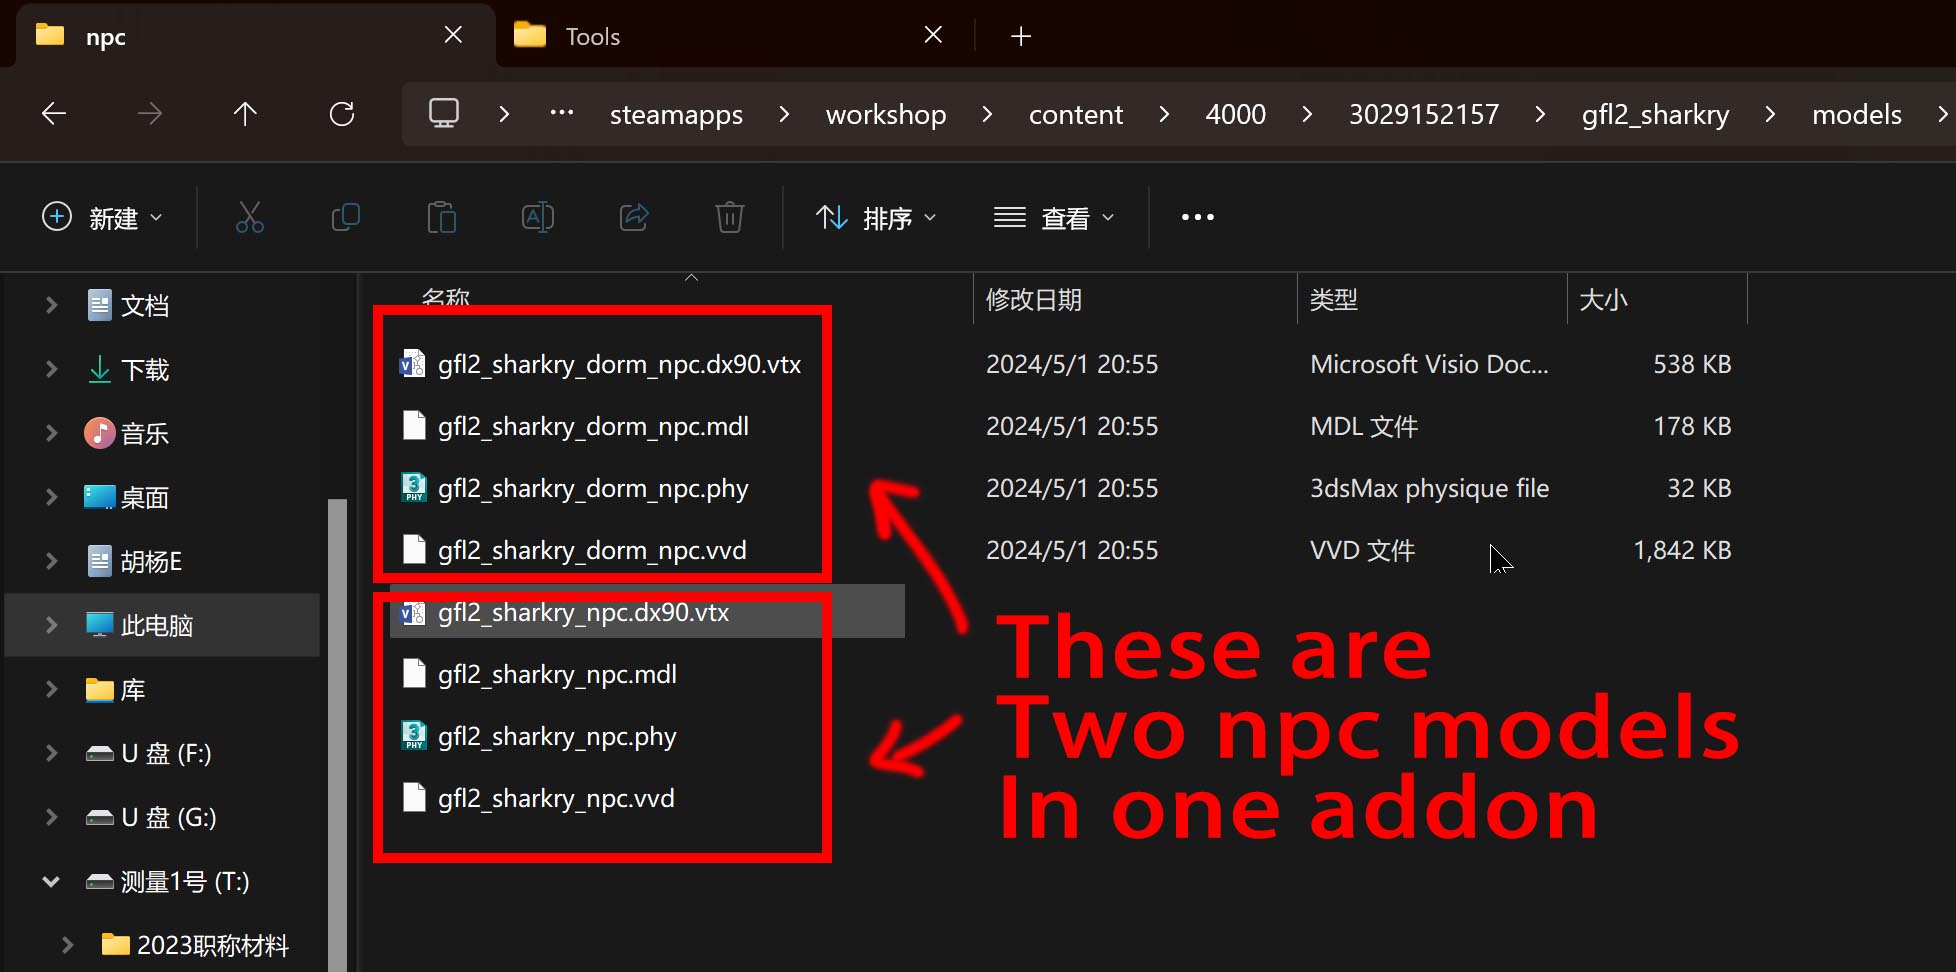Expand the 此电脑 tree node
Screen dimensions: 1956x972
(x=51, y=625)
